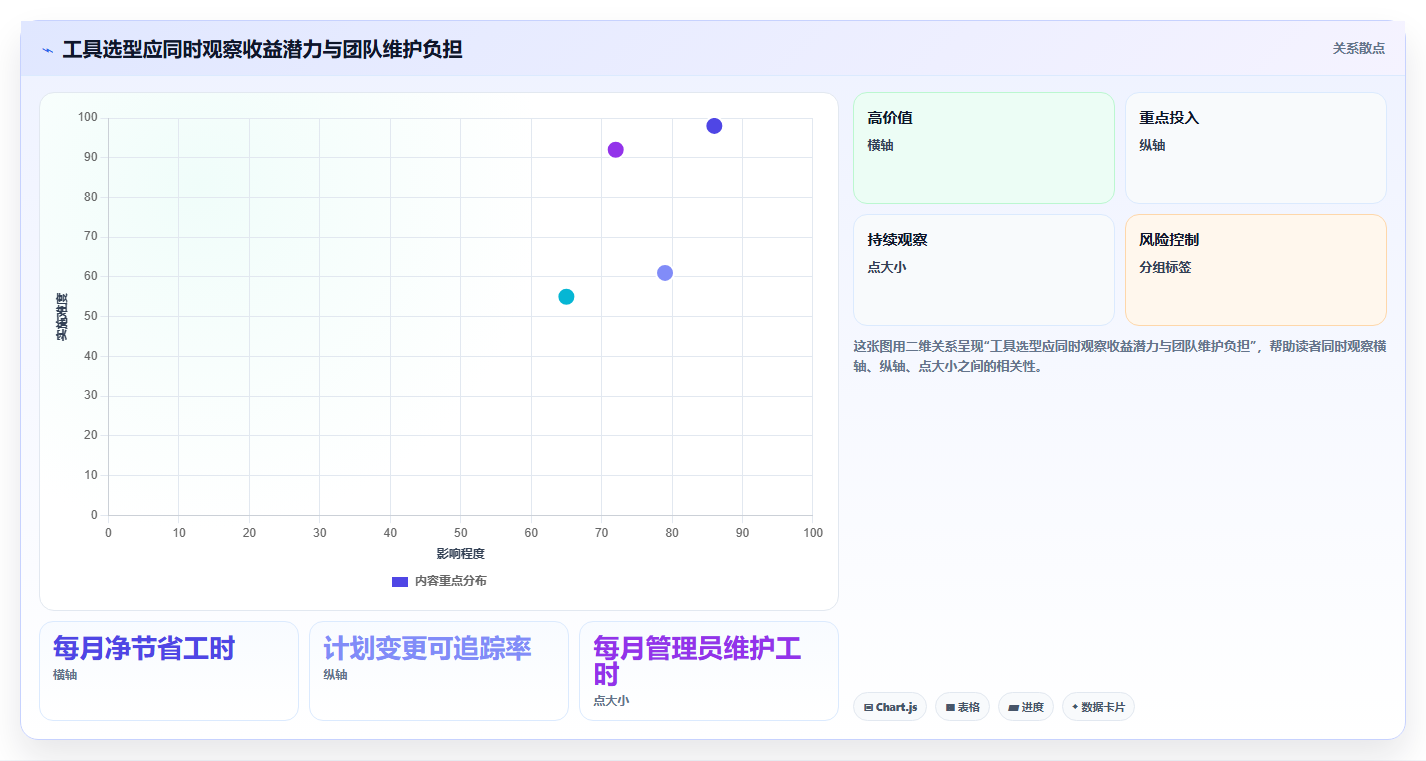
Task: Click the 关系散点 label in header
Action: tap(1359, 48)
